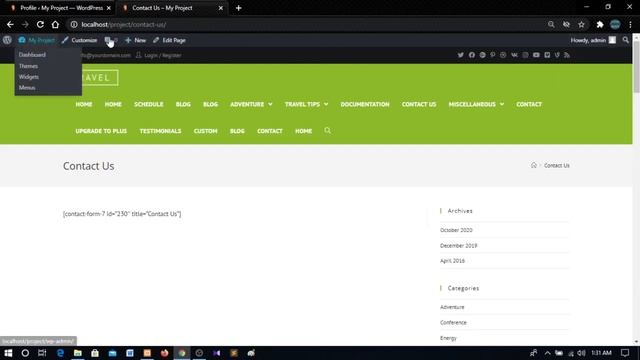Image resolution: width=640 pixels, height=360 pixels.
Task: Select Menus from My Project submenu
Action: click(x=27, y=88)
